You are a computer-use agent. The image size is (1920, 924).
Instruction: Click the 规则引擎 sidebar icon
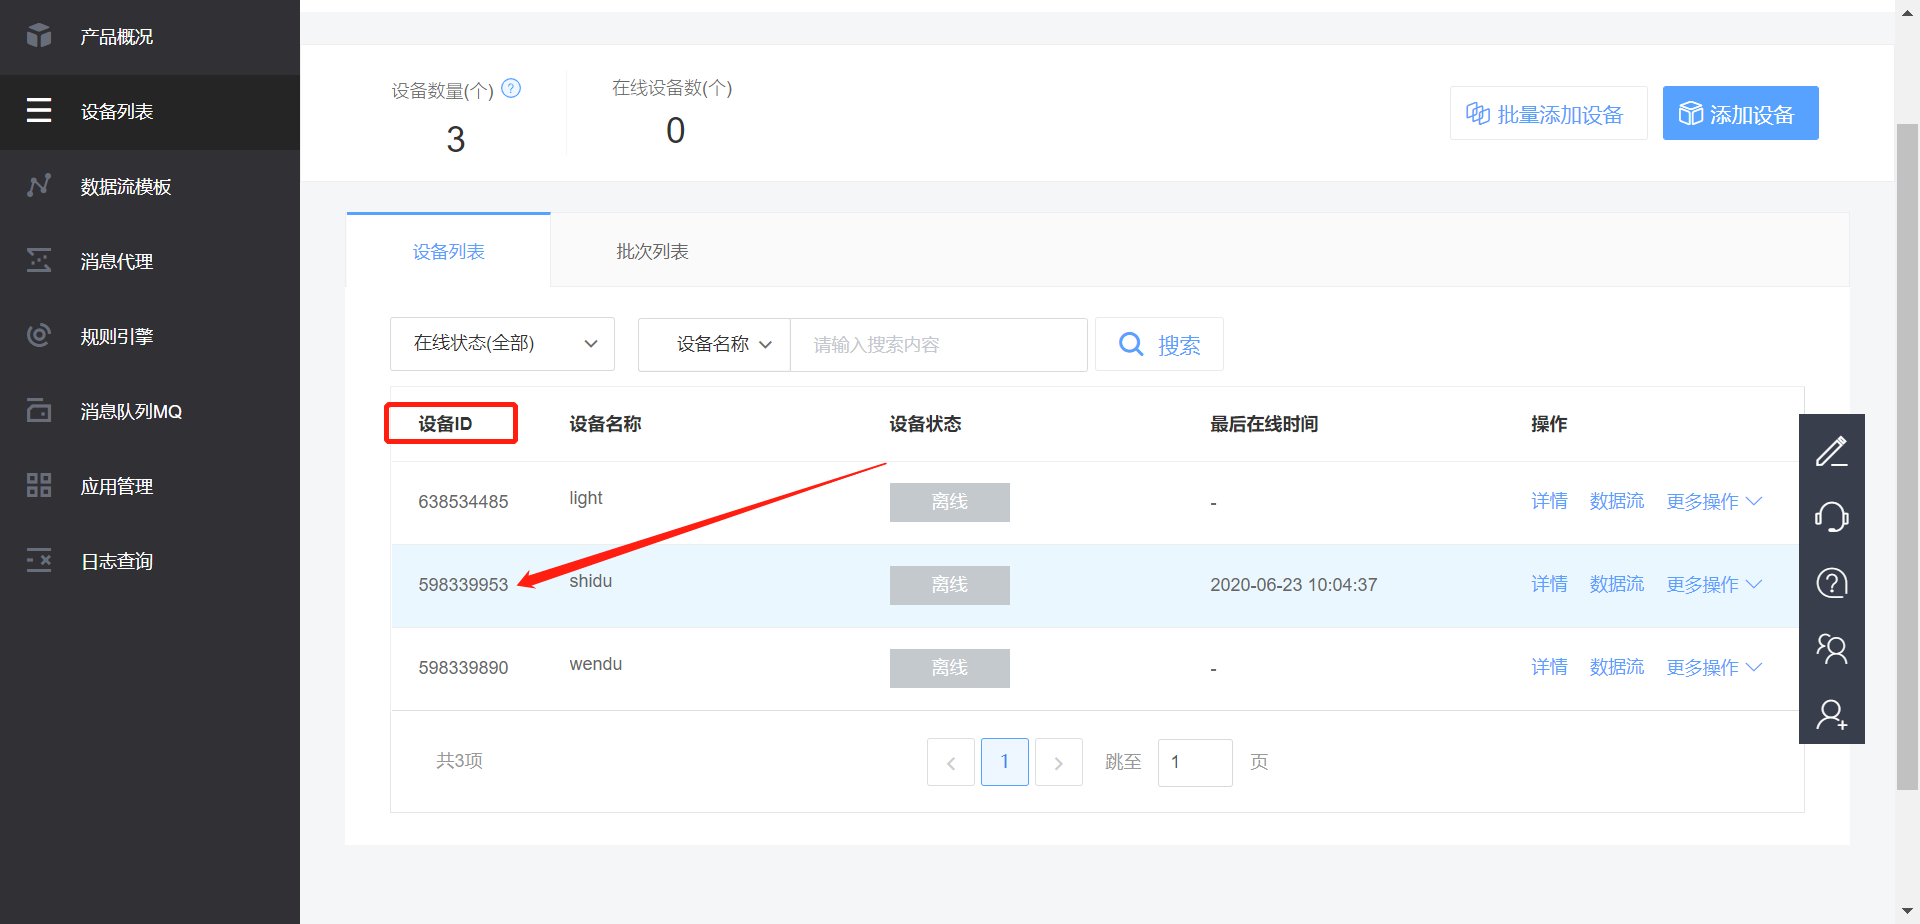click(x=116, y=336)
